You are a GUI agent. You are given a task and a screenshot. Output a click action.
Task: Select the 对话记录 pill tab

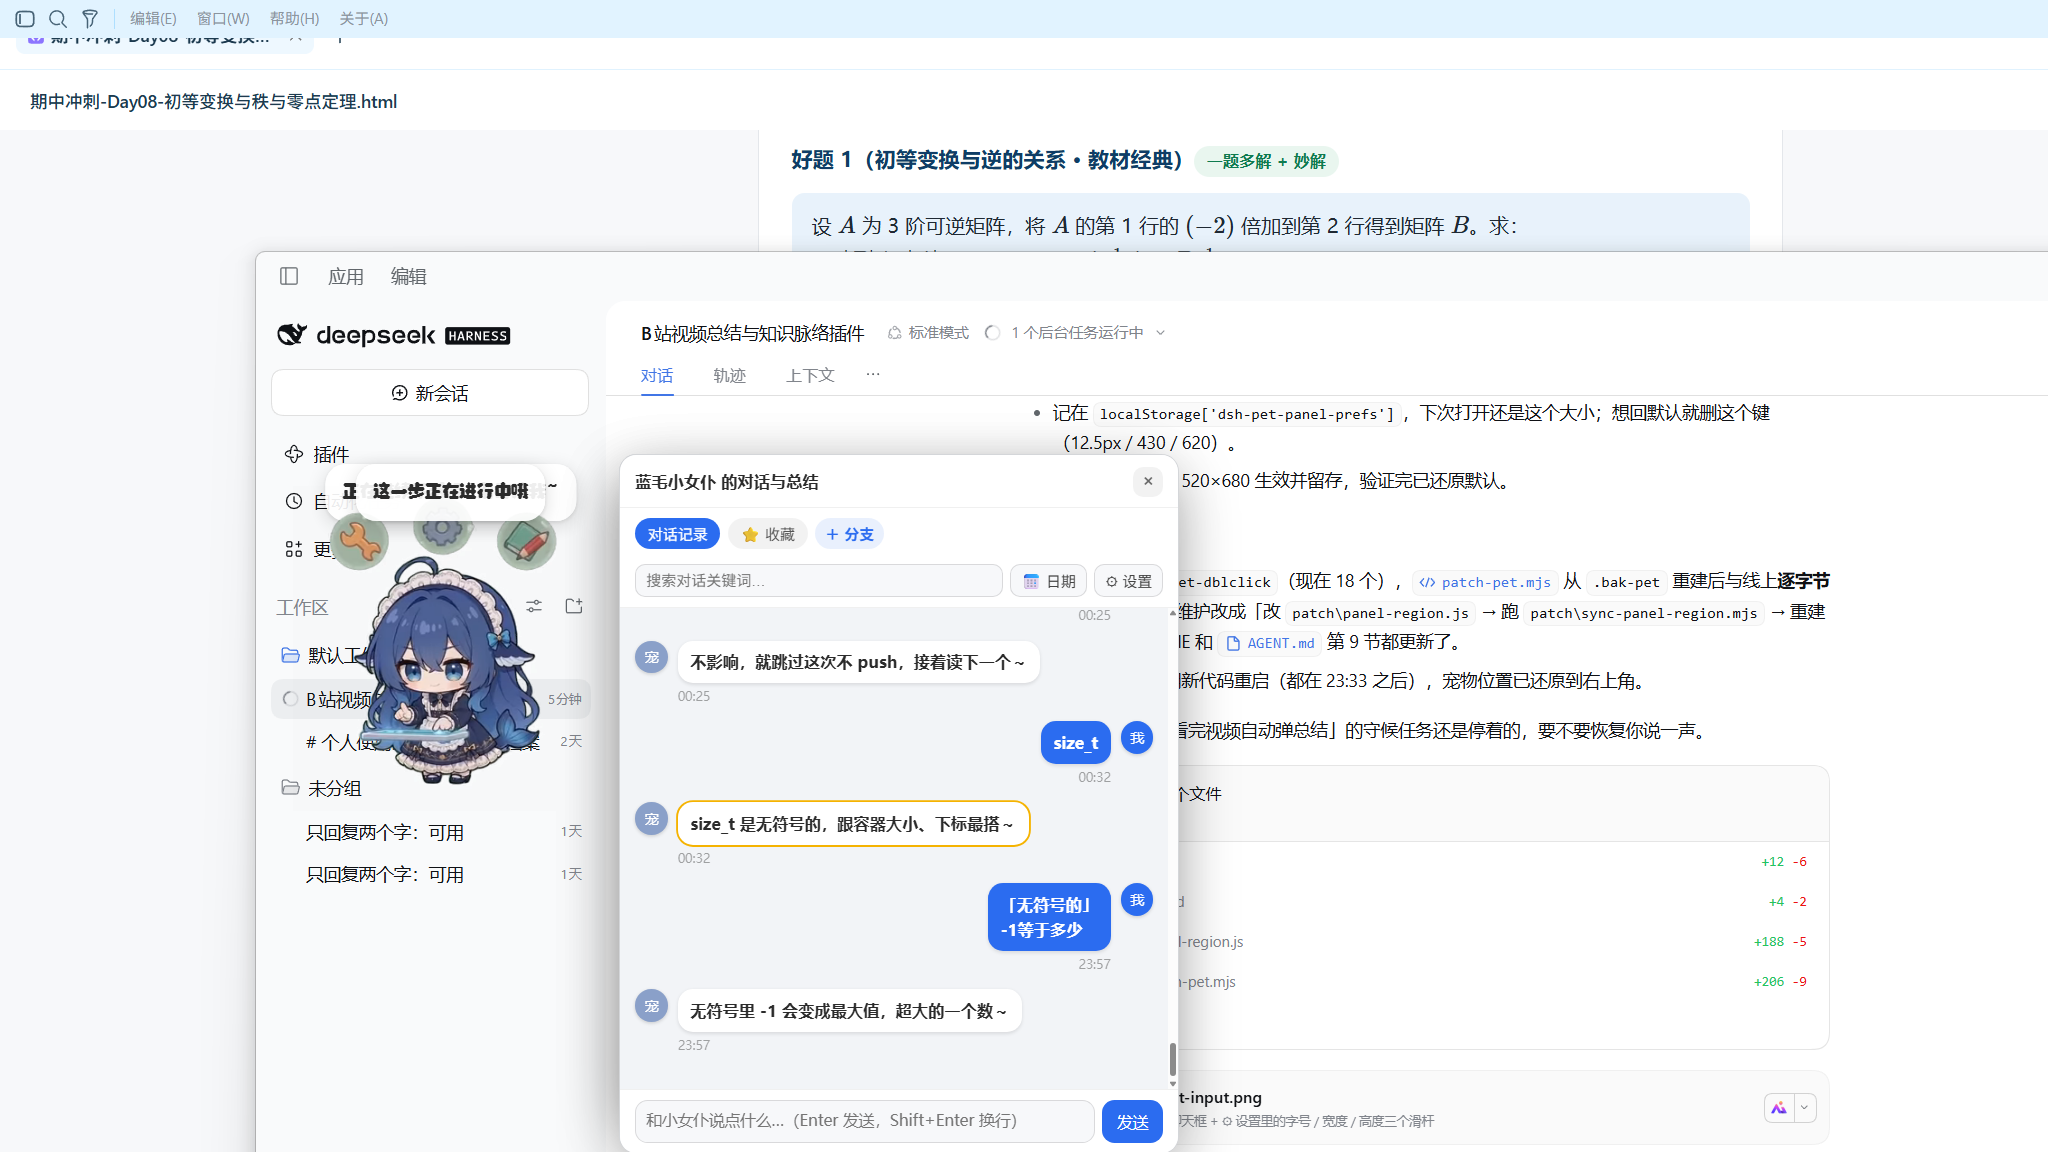pos(677,534)
